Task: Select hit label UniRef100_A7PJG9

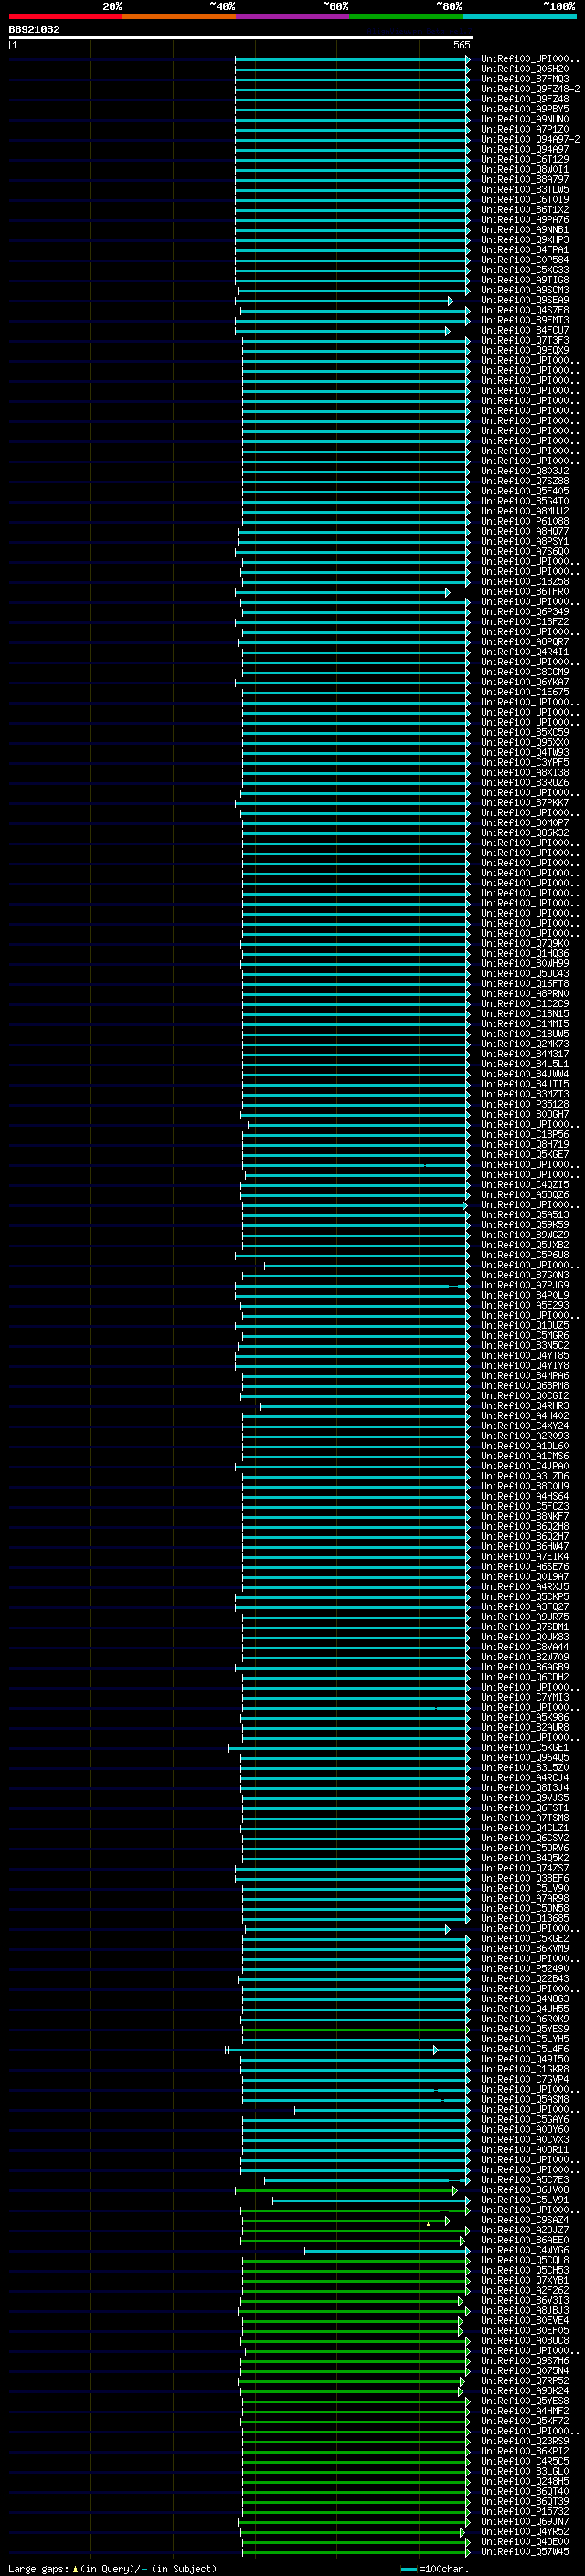Action: (x=524, y=1285)
